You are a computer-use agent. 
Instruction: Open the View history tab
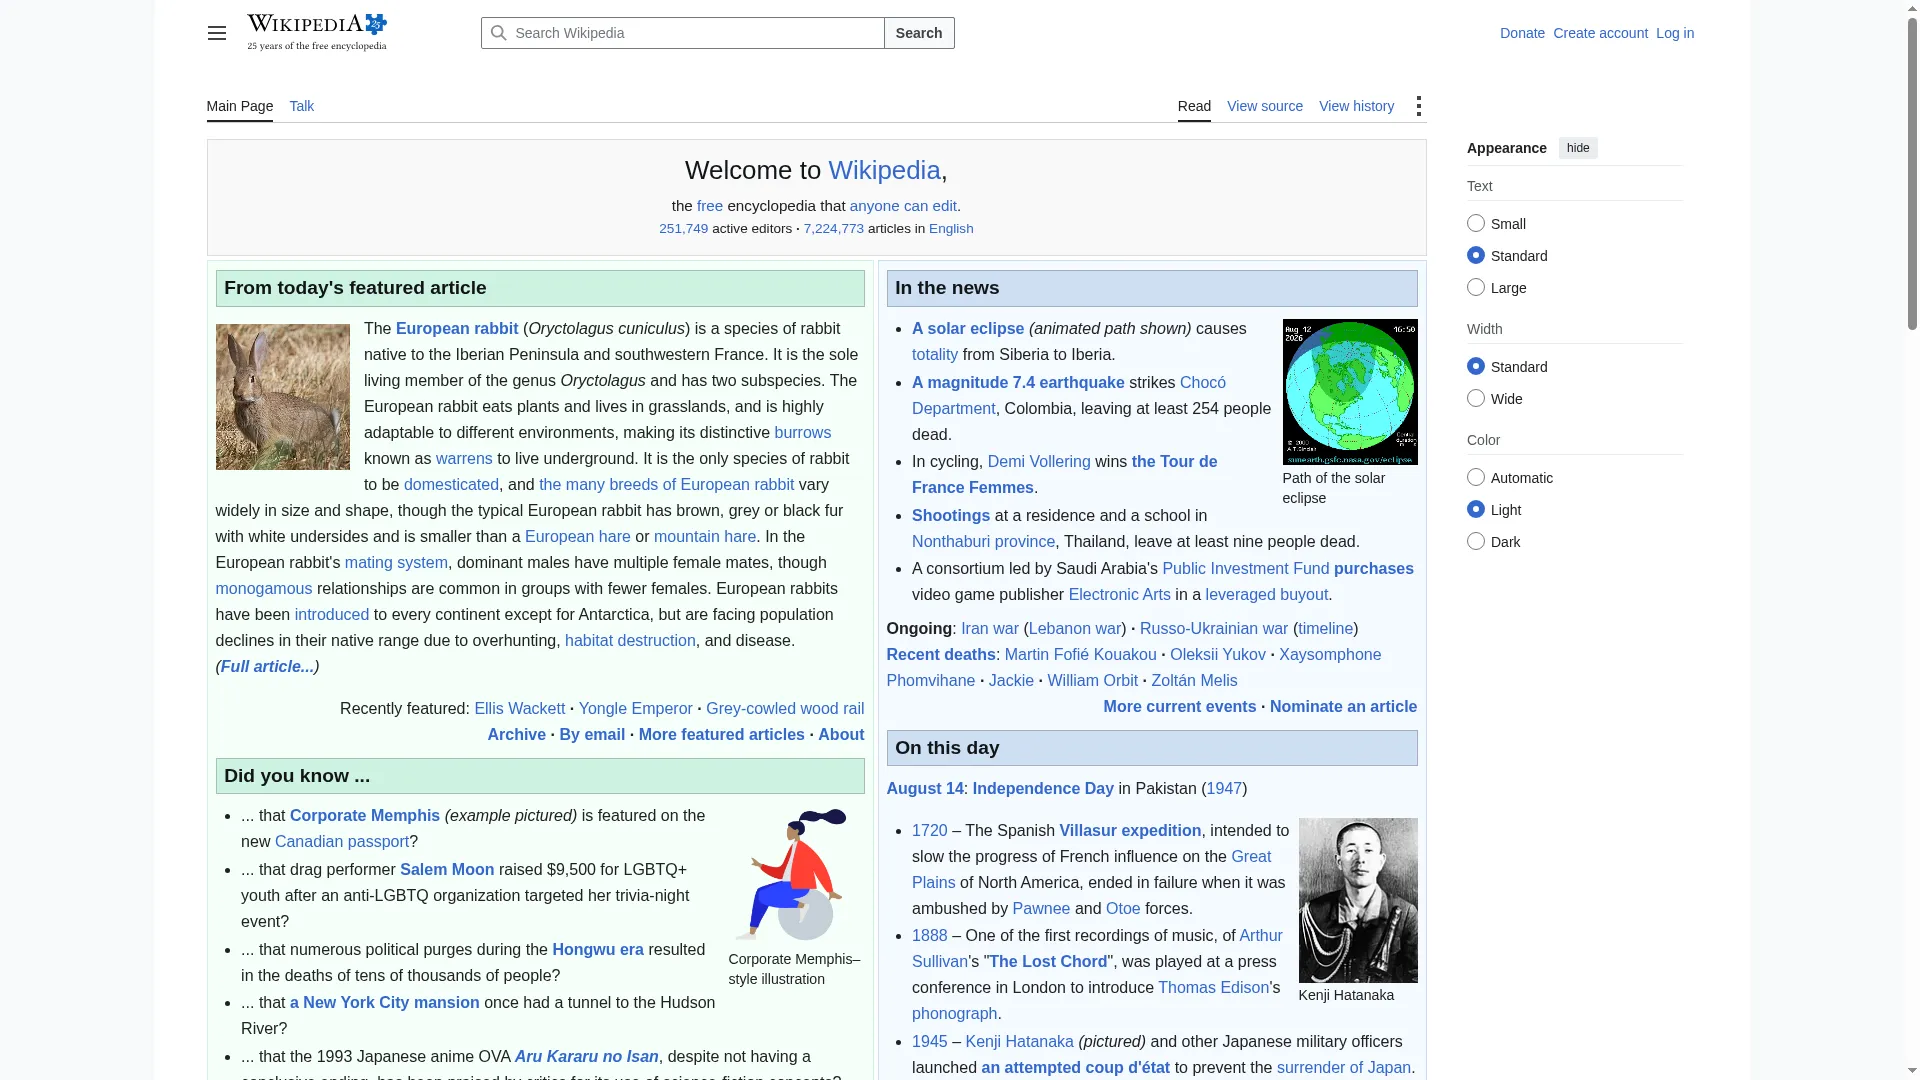pos(1356,106)
